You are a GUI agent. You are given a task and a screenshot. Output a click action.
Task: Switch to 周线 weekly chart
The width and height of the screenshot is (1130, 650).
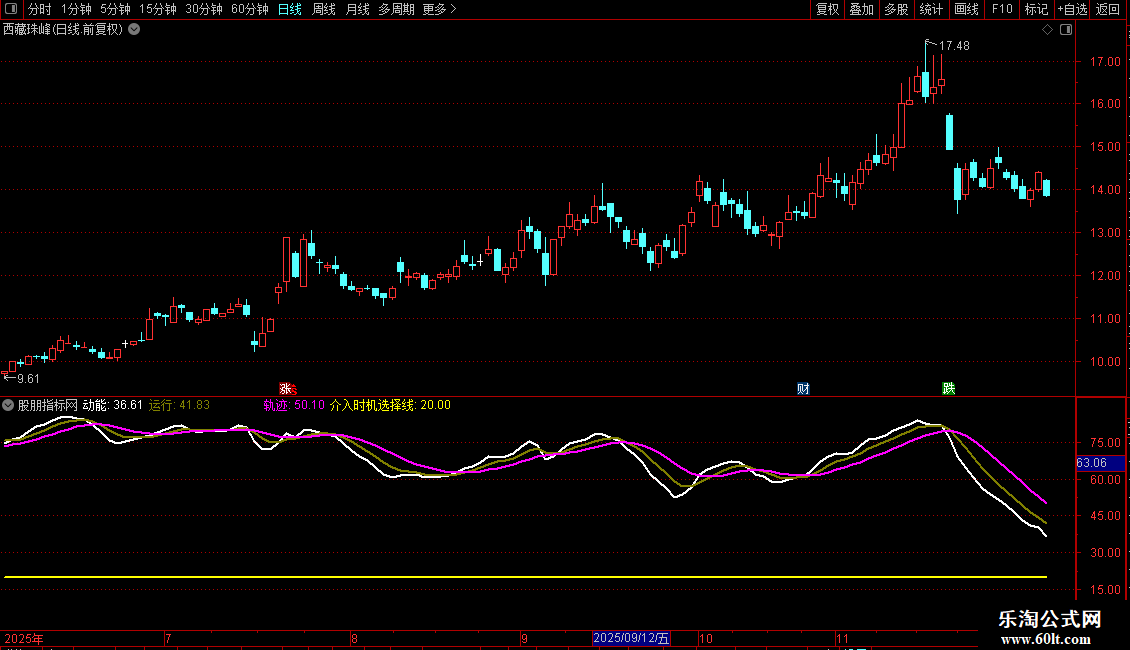(323, 9)
